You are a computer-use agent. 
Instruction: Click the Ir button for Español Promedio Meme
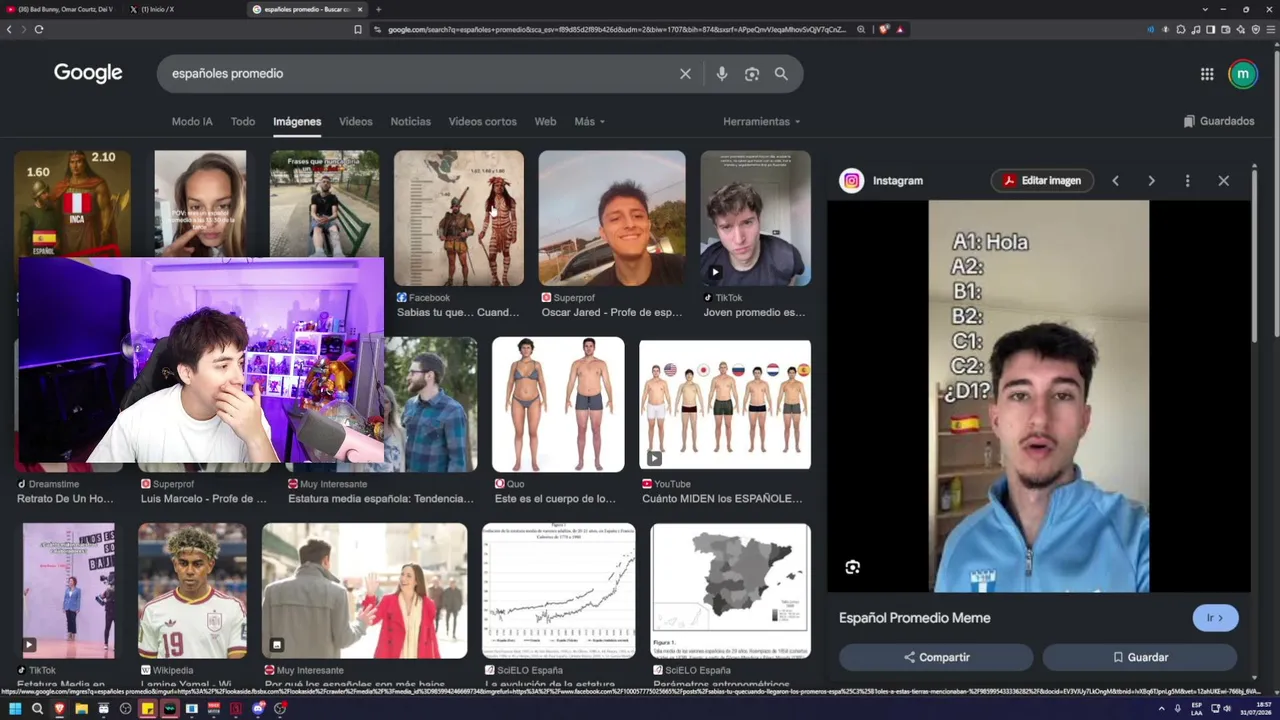[x=1215, y=618]
